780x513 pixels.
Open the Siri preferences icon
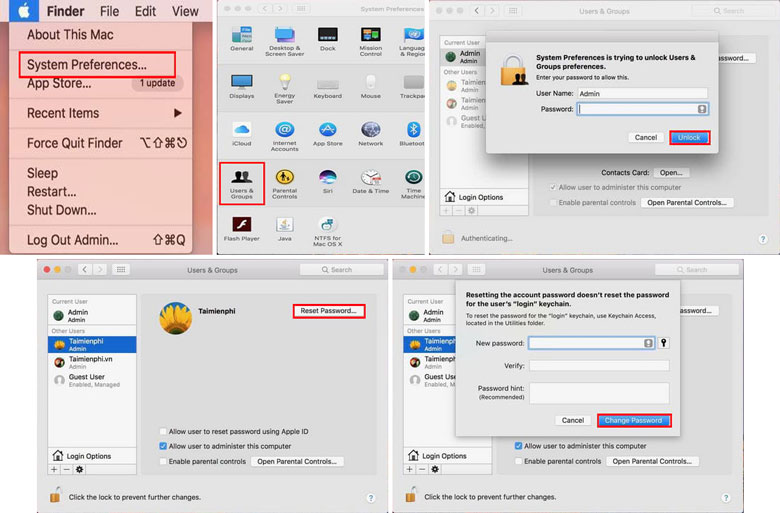[328, 177]
